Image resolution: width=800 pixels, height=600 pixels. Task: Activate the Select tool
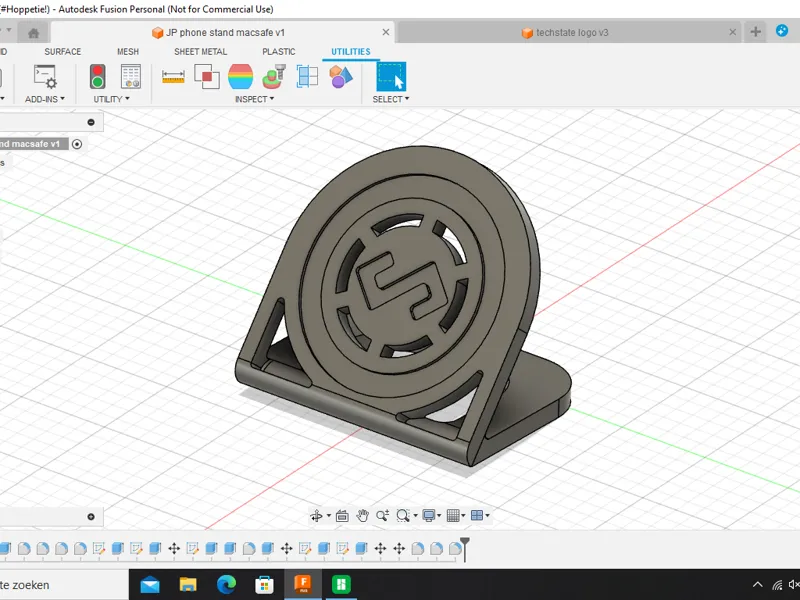(391, 77)
